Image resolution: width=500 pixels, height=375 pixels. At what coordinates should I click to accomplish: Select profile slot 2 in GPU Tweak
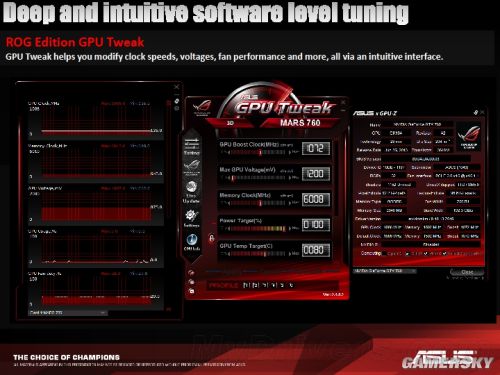click(255, 285)
